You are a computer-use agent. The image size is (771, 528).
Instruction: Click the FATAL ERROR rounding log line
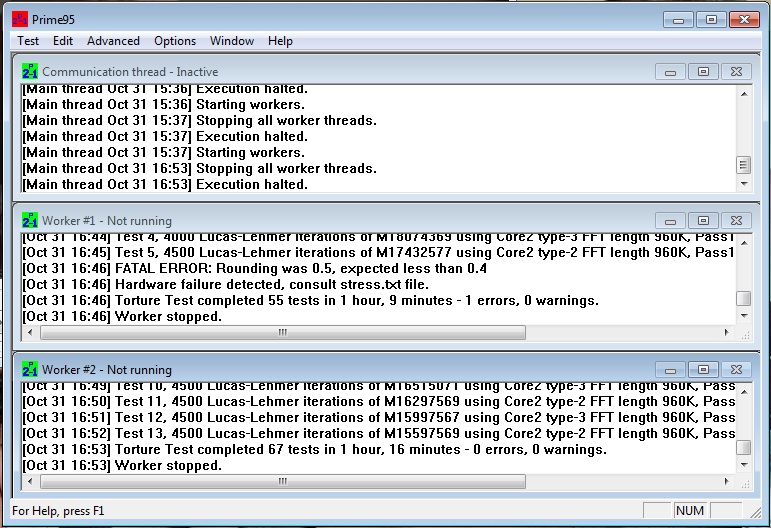tap(255, 268)
